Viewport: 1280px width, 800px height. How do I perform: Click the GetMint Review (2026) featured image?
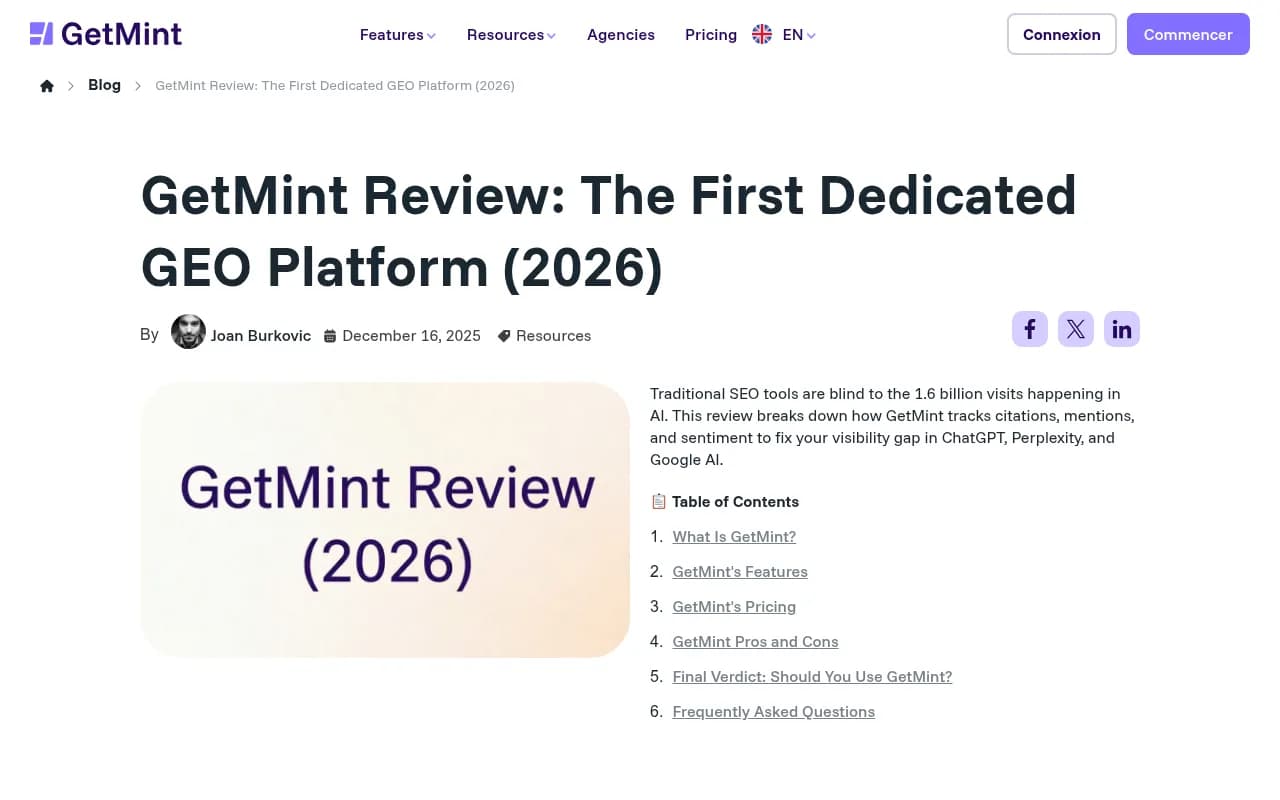pyautogui.click(x=385, y=520)
